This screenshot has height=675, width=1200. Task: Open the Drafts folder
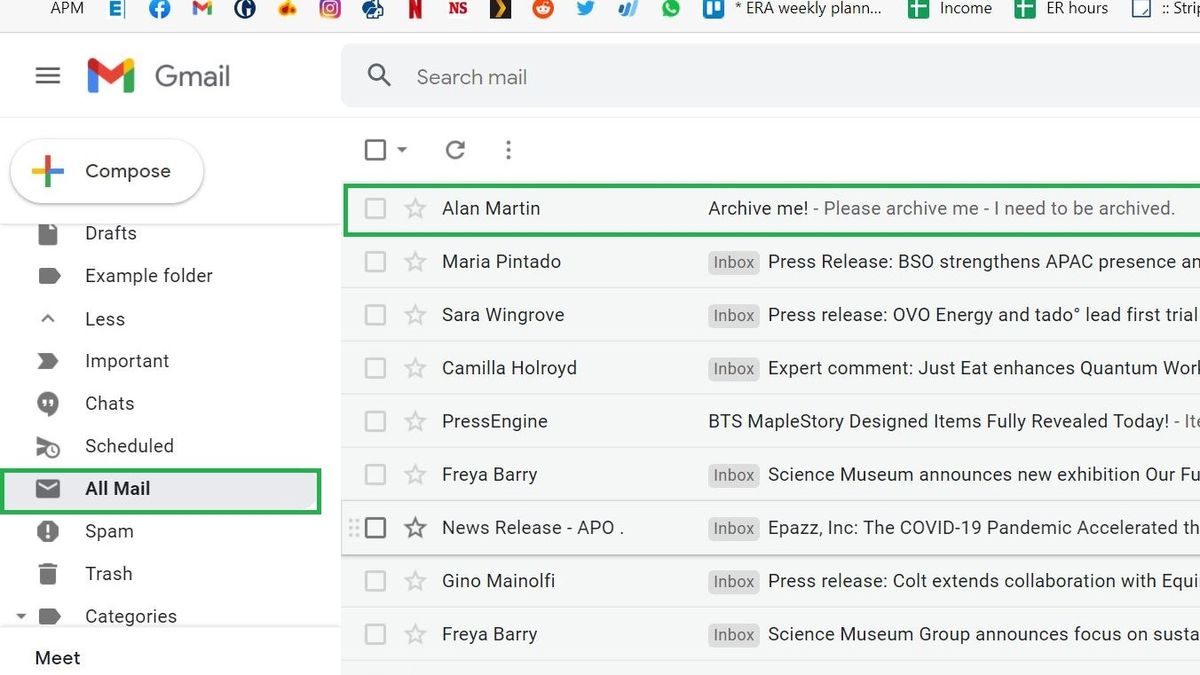tap(110, 233)
